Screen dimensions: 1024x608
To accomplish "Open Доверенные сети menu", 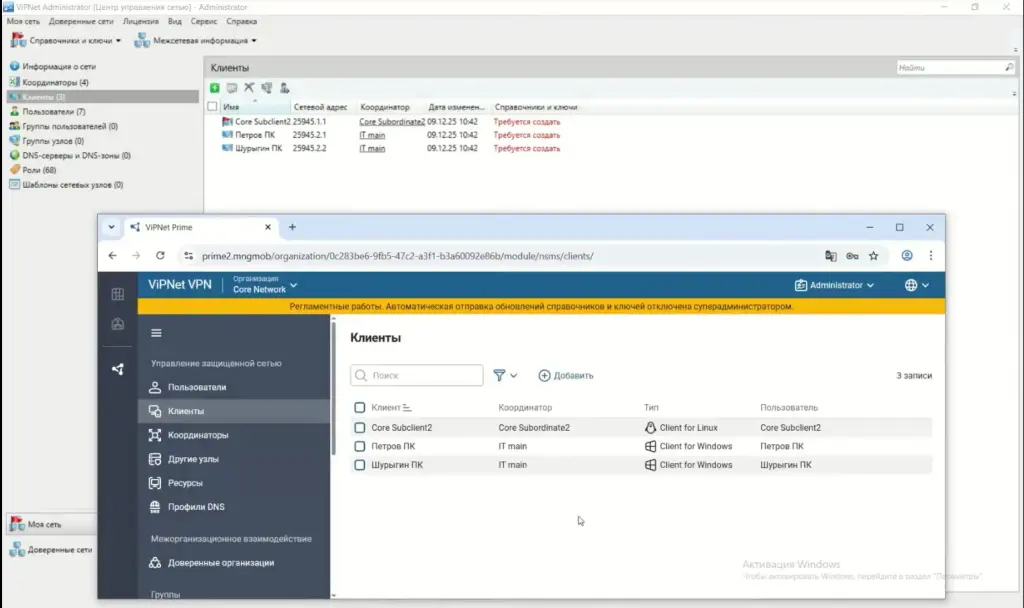I will [x=81, y=22].
